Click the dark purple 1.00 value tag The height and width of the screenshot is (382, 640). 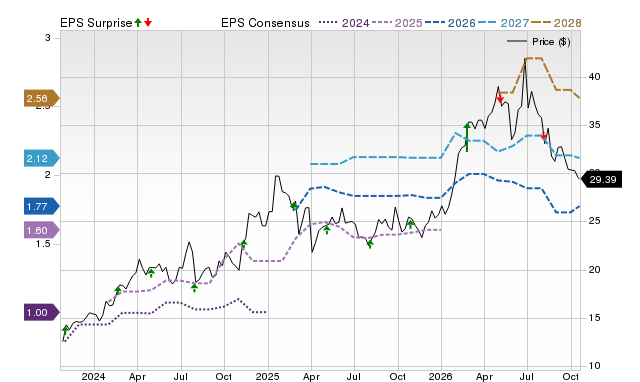click(x=42, y=313)
